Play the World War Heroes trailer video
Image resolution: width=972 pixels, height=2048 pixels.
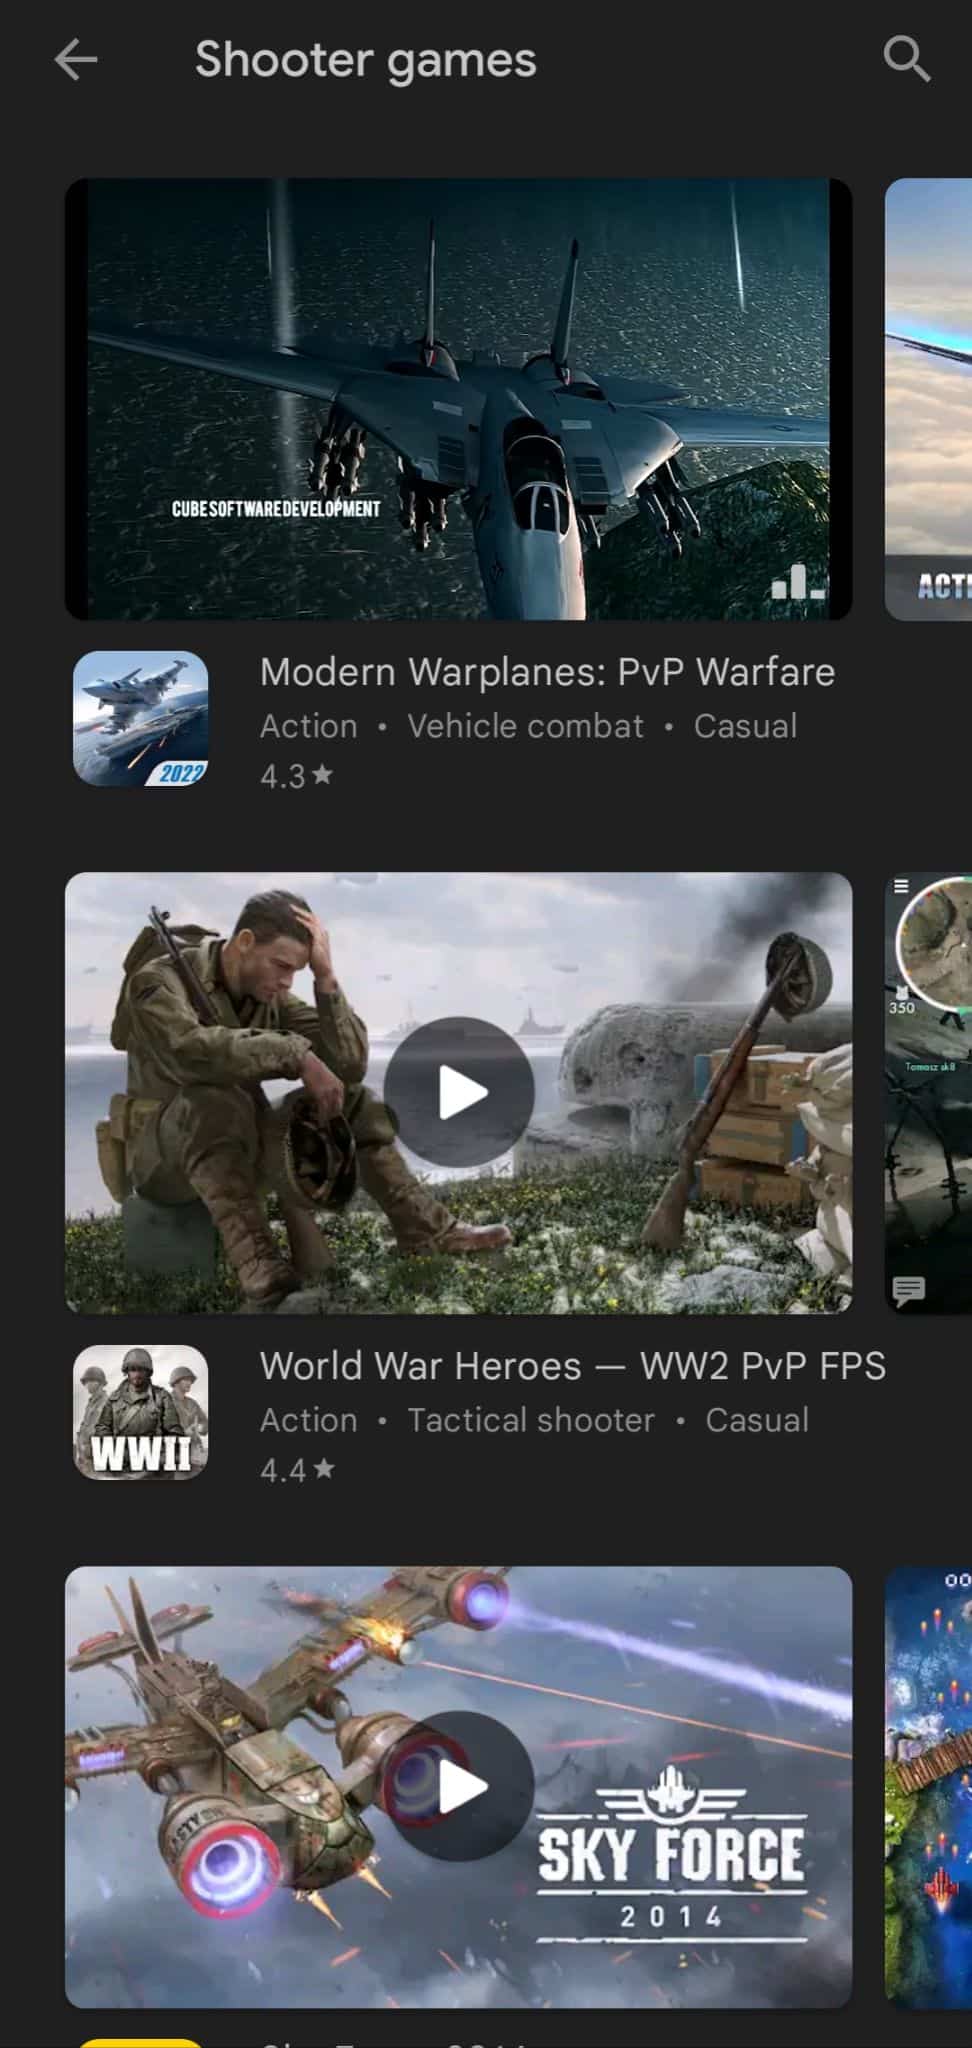click(459, 1092)
